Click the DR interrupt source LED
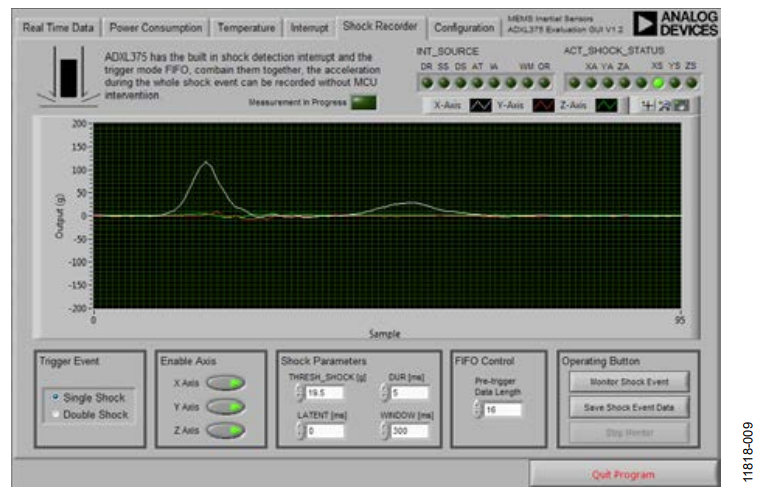This screenshot has height=491, width=760. point(427,83)
